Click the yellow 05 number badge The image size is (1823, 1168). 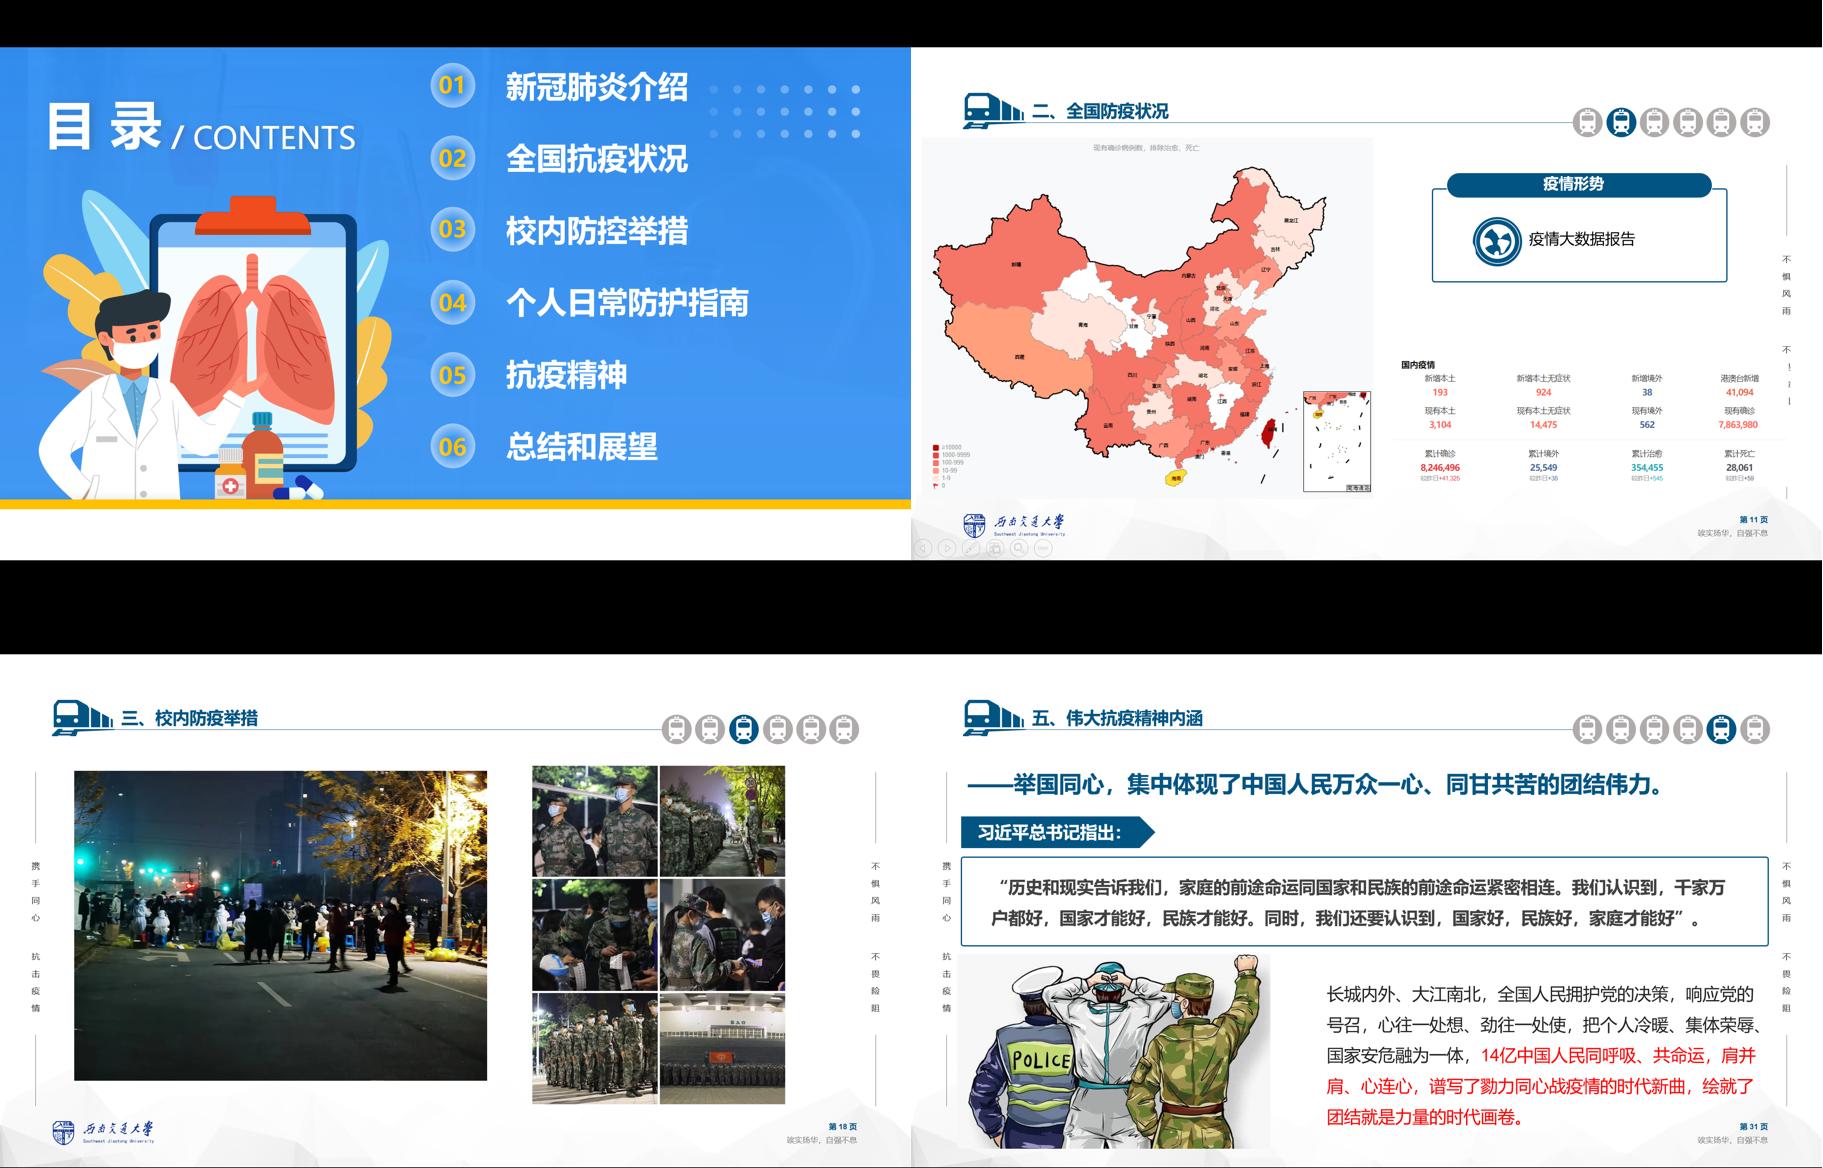click(x=453, y=375)
